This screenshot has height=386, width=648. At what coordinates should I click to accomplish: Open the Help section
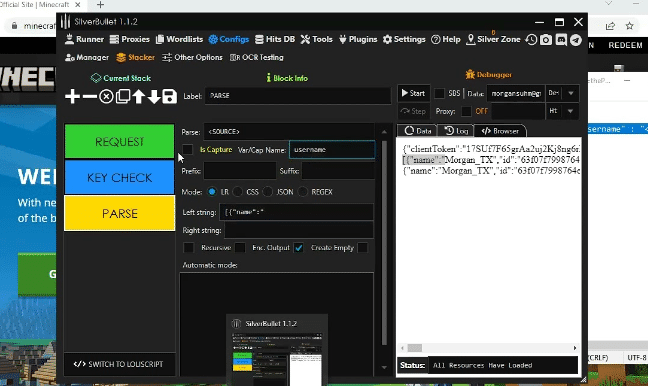(446, 39)
